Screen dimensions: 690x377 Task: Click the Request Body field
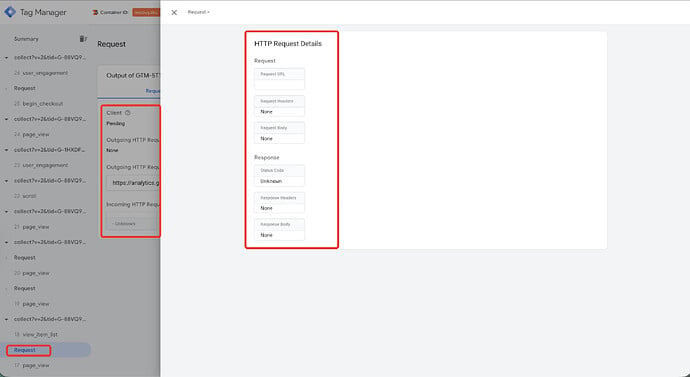pyautogui.click(x=279, y=133)
